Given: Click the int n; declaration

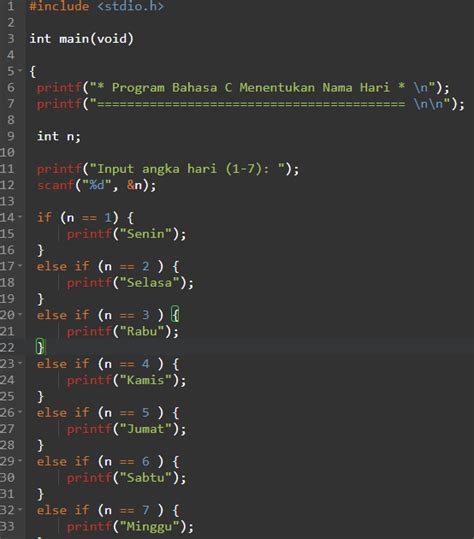Looking at the screenshot, I should point(59,136).
